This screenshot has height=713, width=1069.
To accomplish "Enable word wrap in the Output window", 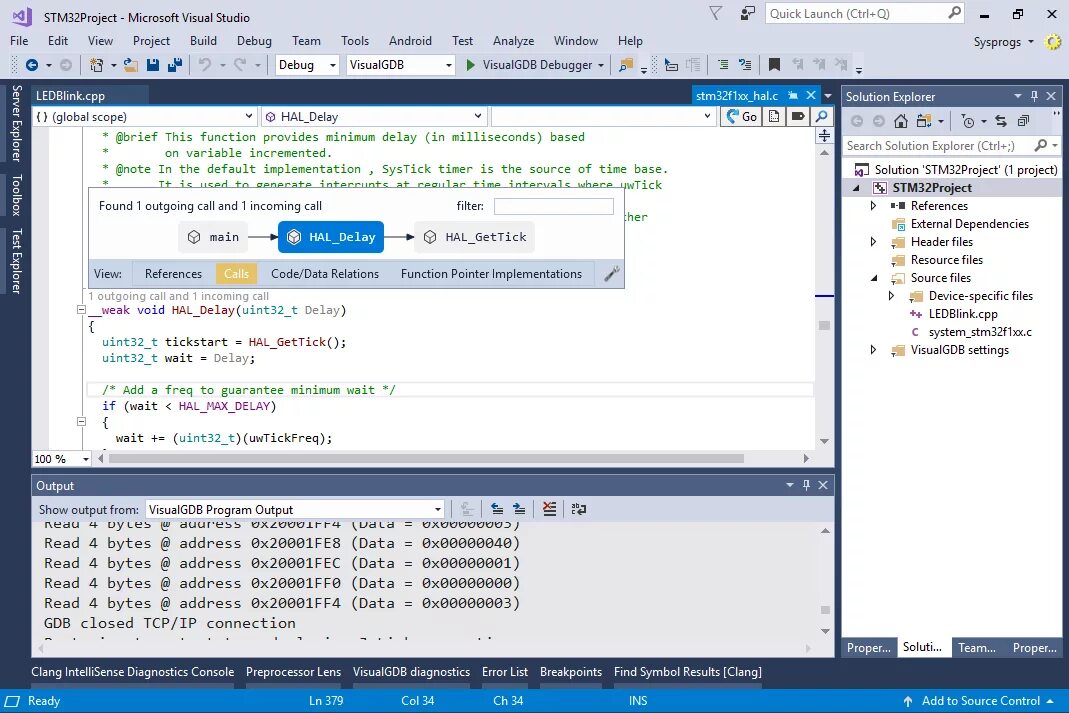I will click(579, 509).
